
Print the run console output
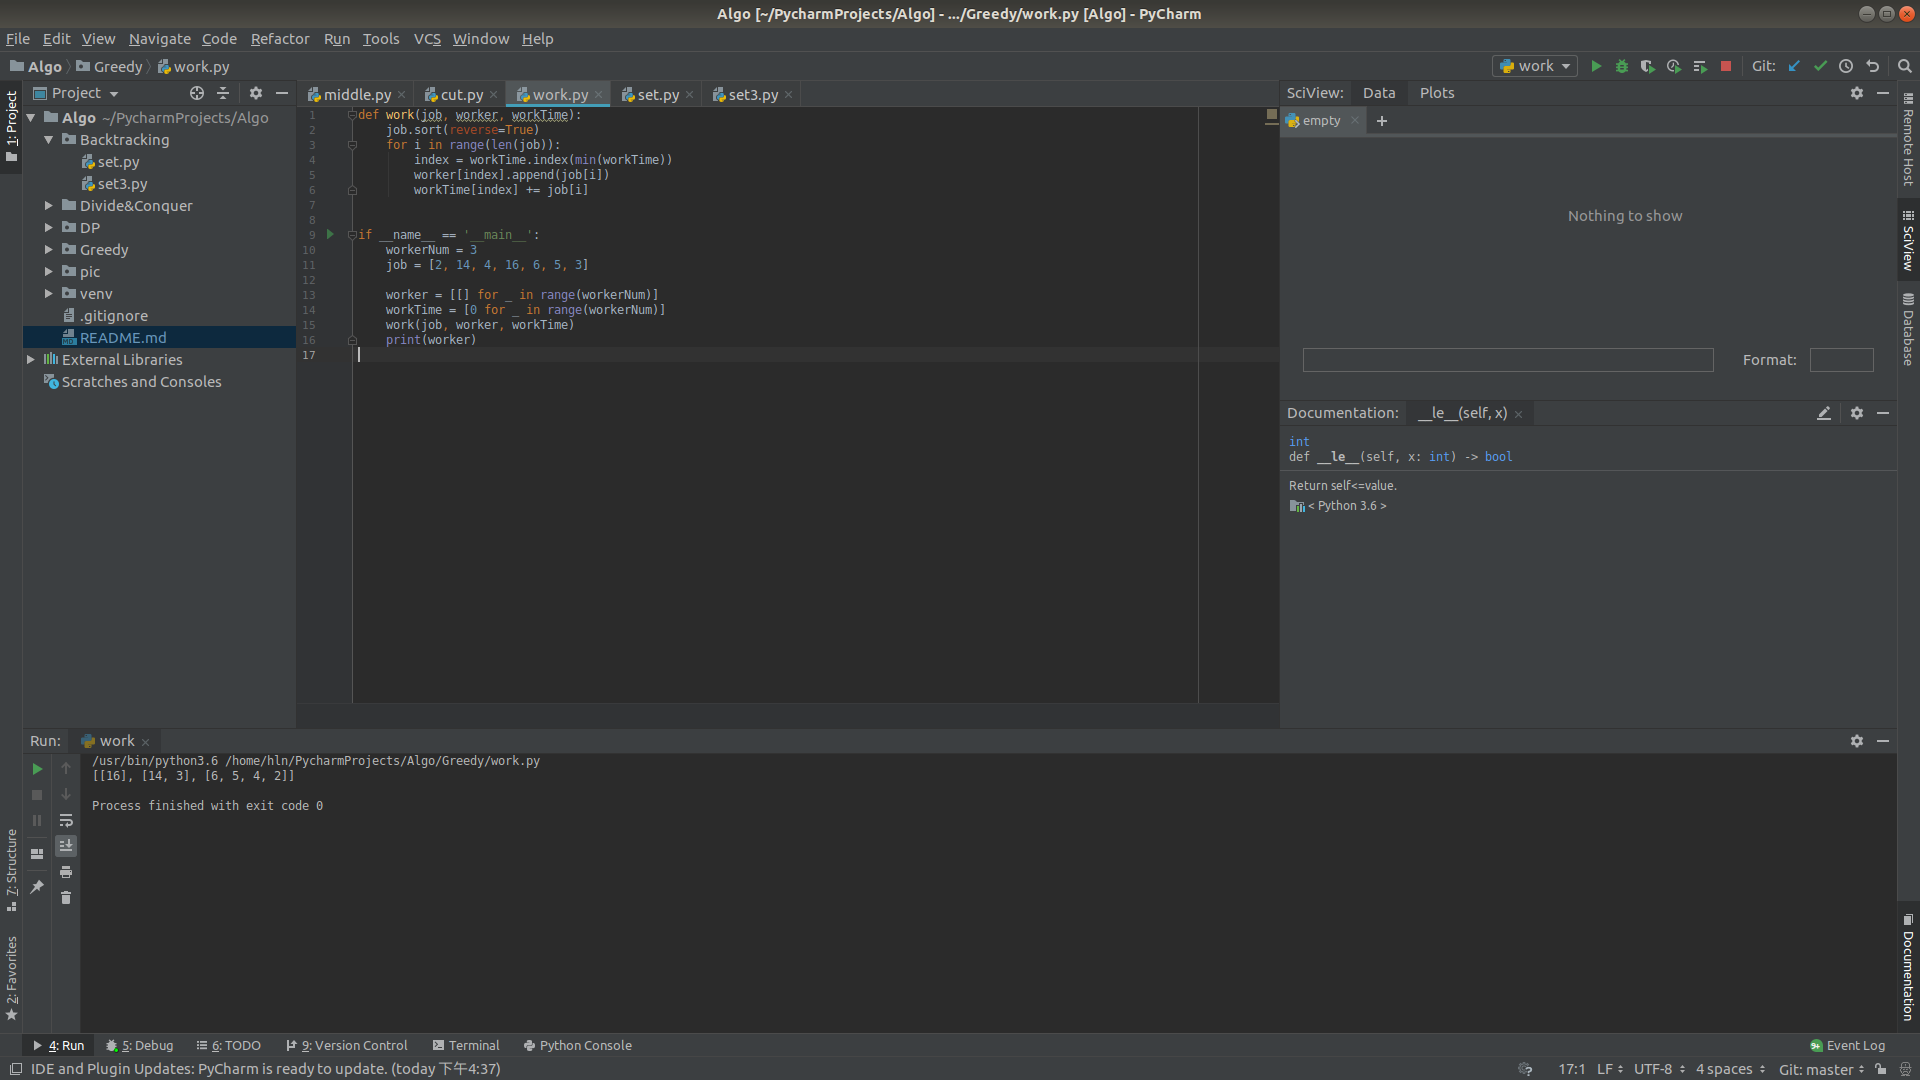click(x=66, y=872)
